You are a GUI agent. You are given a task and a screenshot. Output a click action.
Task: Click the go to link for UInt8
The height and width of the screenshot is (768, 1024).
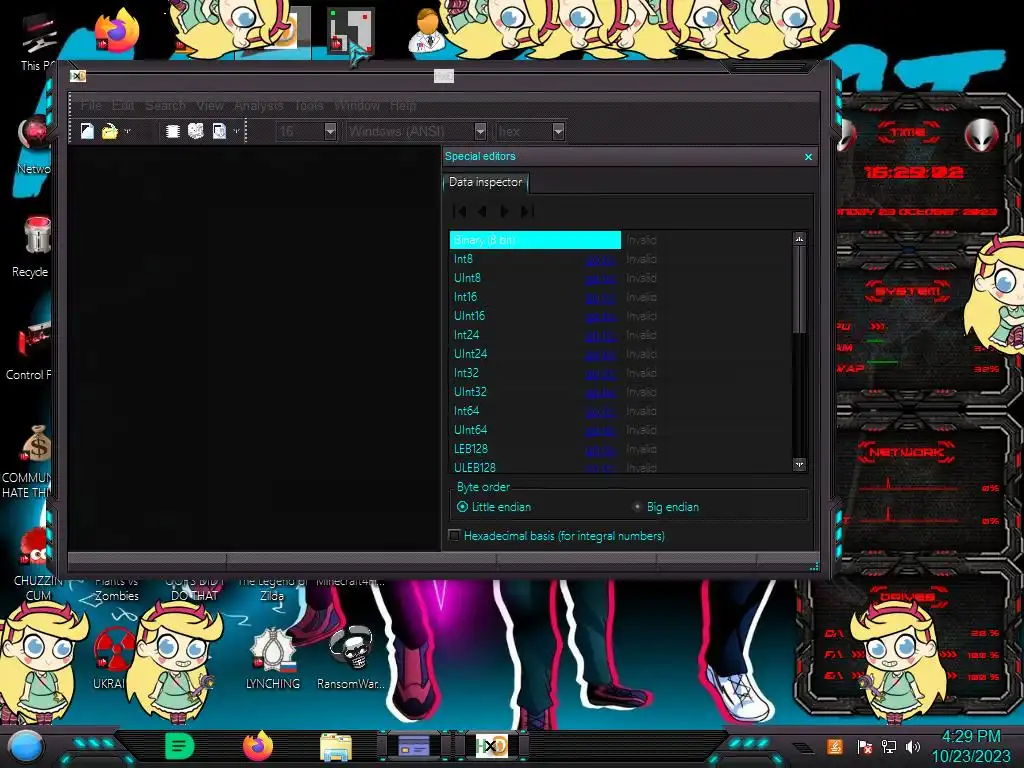tap(600, 279)
